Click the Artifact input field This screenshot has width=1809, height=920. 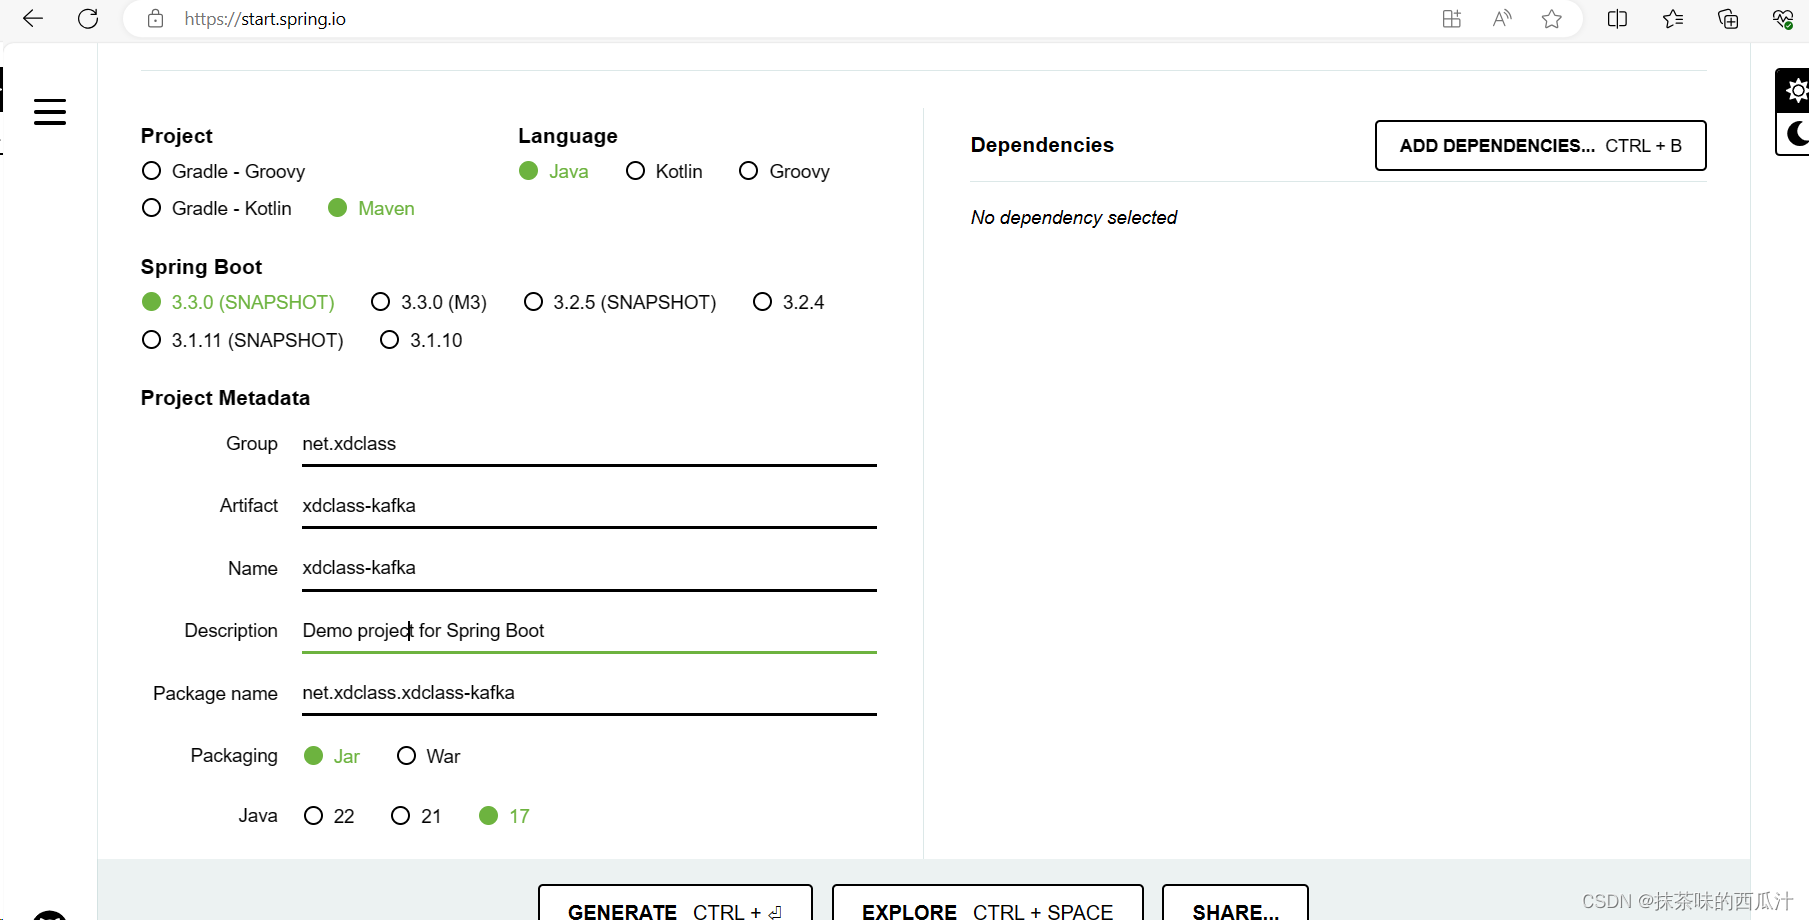(589, 506)
